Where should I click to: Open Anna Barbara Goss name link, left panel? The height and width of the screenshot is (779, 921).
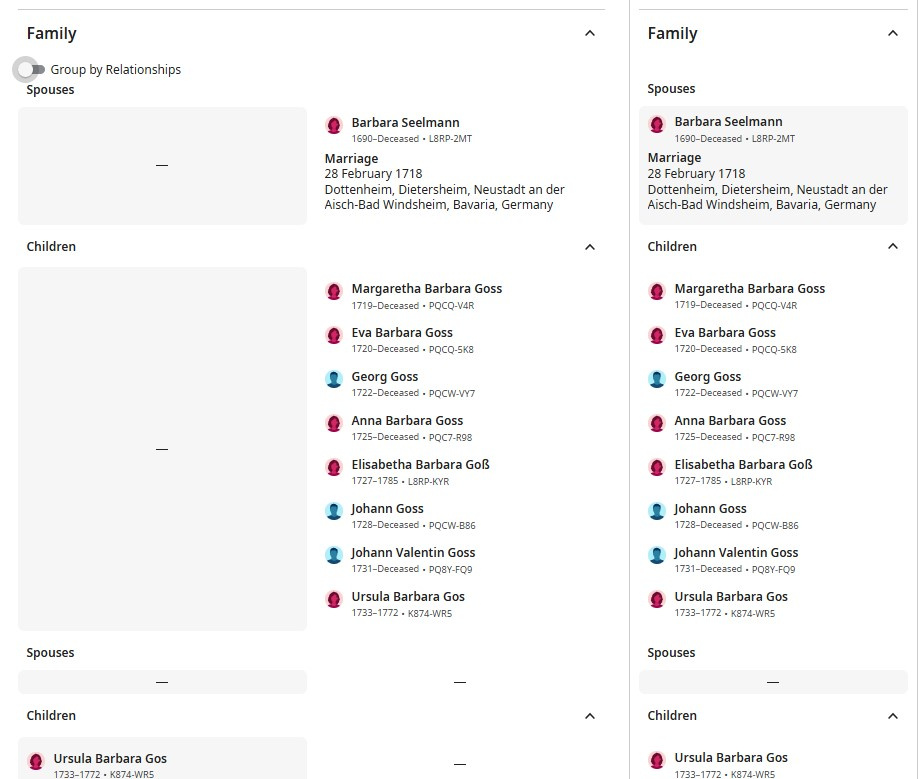coord(407,421)
